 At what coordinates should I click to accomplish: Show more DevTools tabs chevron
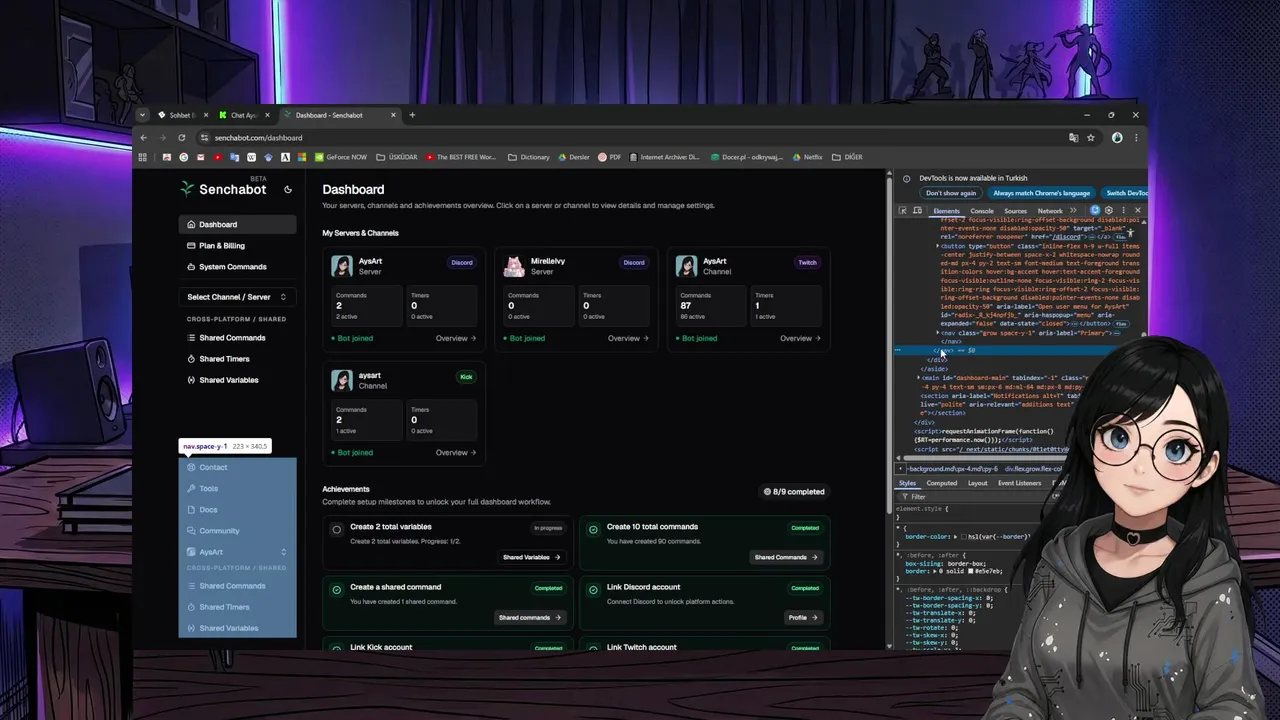click(1073, 211)
